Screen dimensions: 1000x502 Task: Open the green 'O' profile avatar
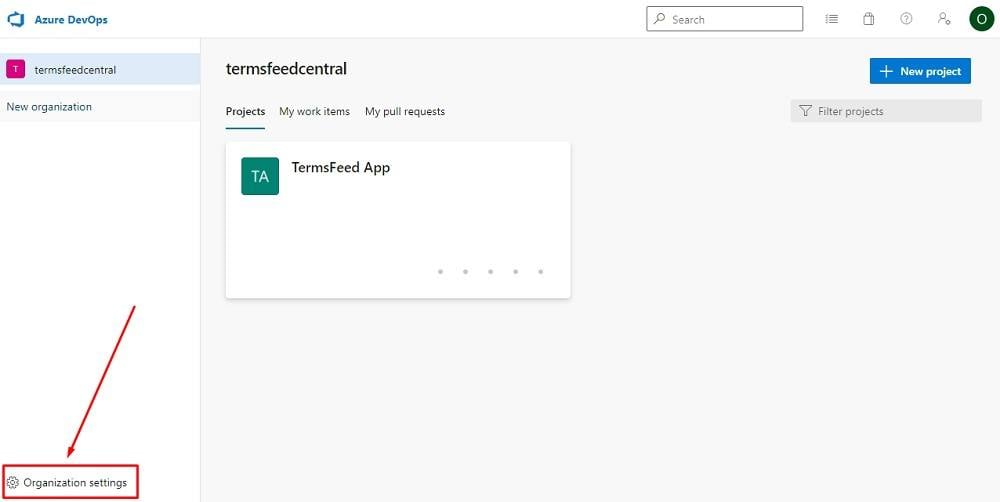(981, 19)
